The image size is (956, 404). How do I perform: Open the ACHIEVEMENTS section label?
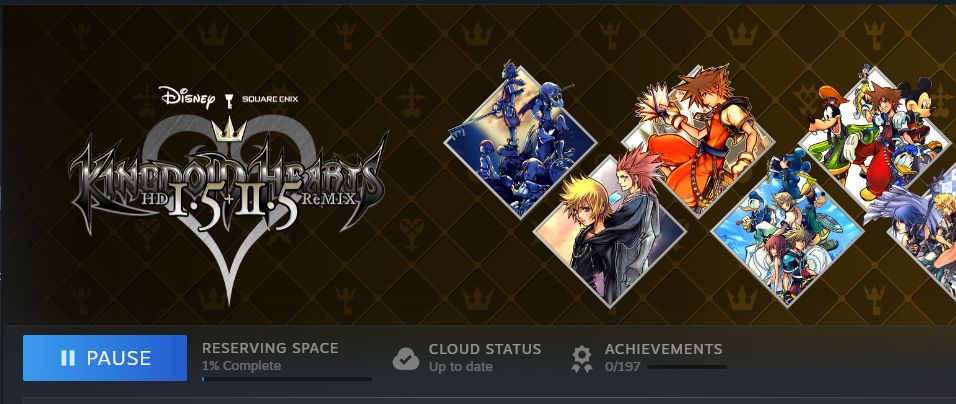click(x=663, y=349)
